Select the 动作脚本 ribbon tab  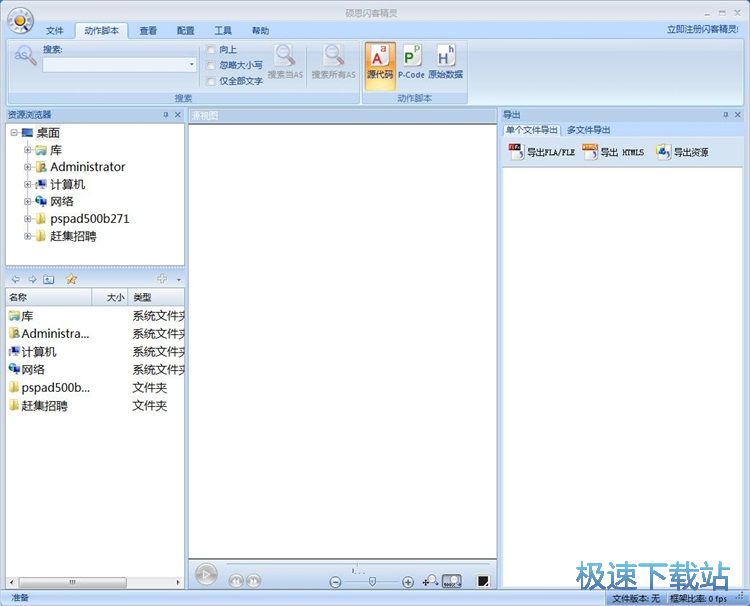tap(101, 31)
